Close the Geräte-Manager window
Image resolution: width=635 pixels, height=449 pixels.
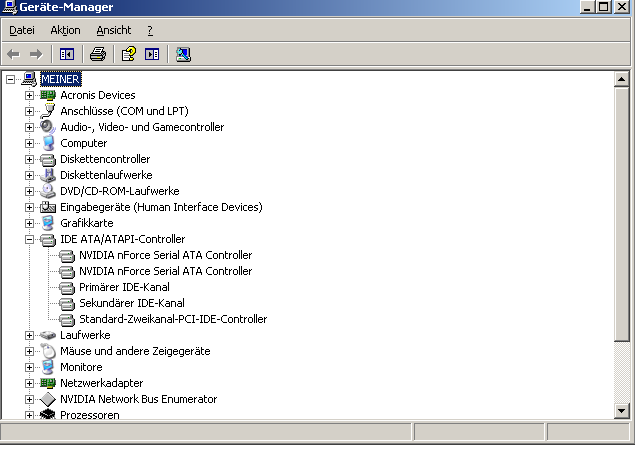tap(622, 7)
